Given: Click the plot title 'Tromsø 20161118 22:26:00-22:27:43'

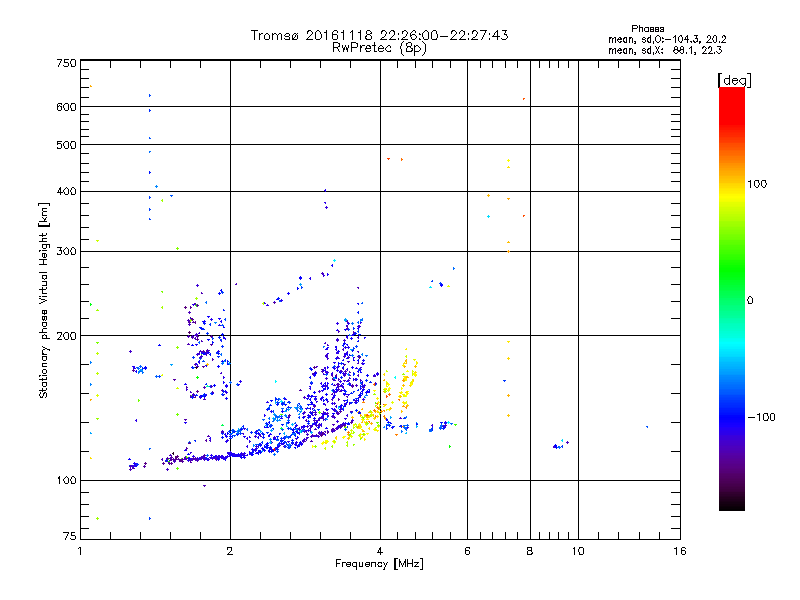Looking at the screenshot, I should [379, 35].
